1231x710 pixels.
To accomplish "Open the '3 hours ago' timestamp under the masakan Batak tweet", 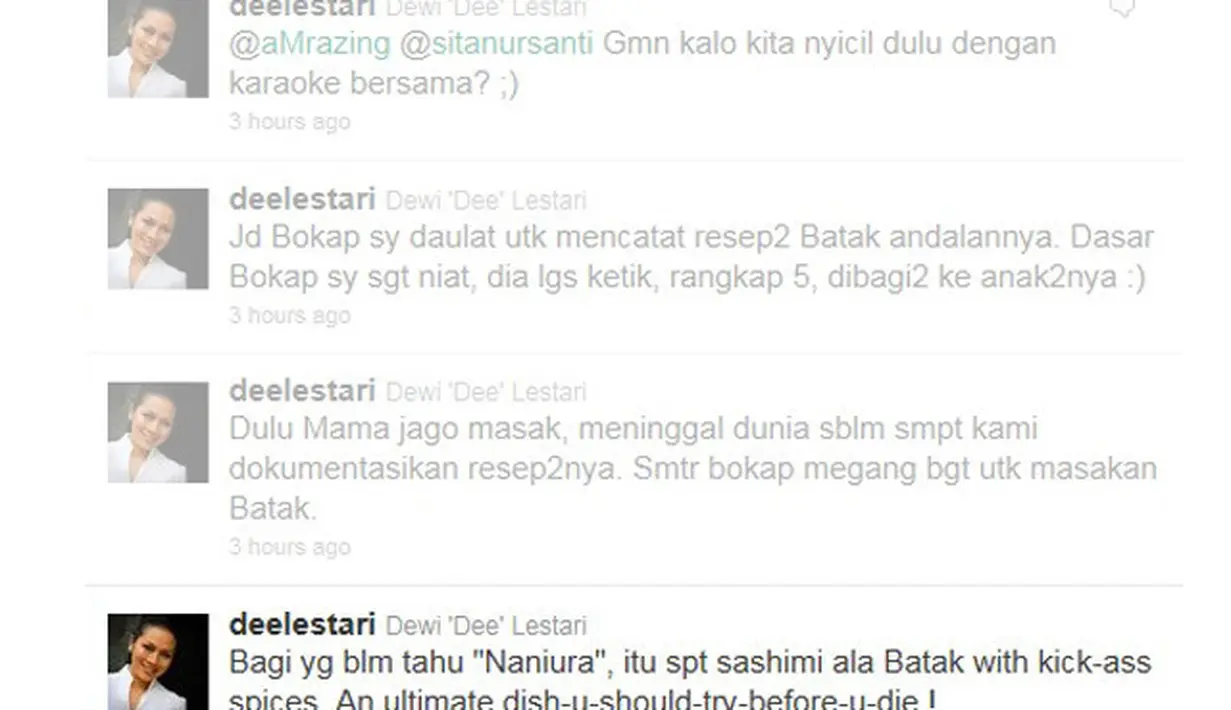I will point(289,547).
